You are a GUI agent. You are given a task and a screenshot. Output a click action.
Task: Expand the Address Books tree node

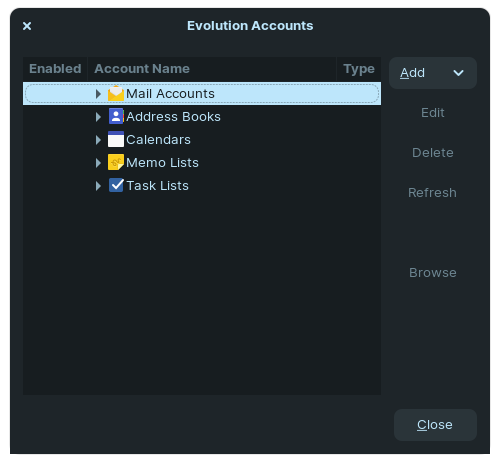click(98, 117)
